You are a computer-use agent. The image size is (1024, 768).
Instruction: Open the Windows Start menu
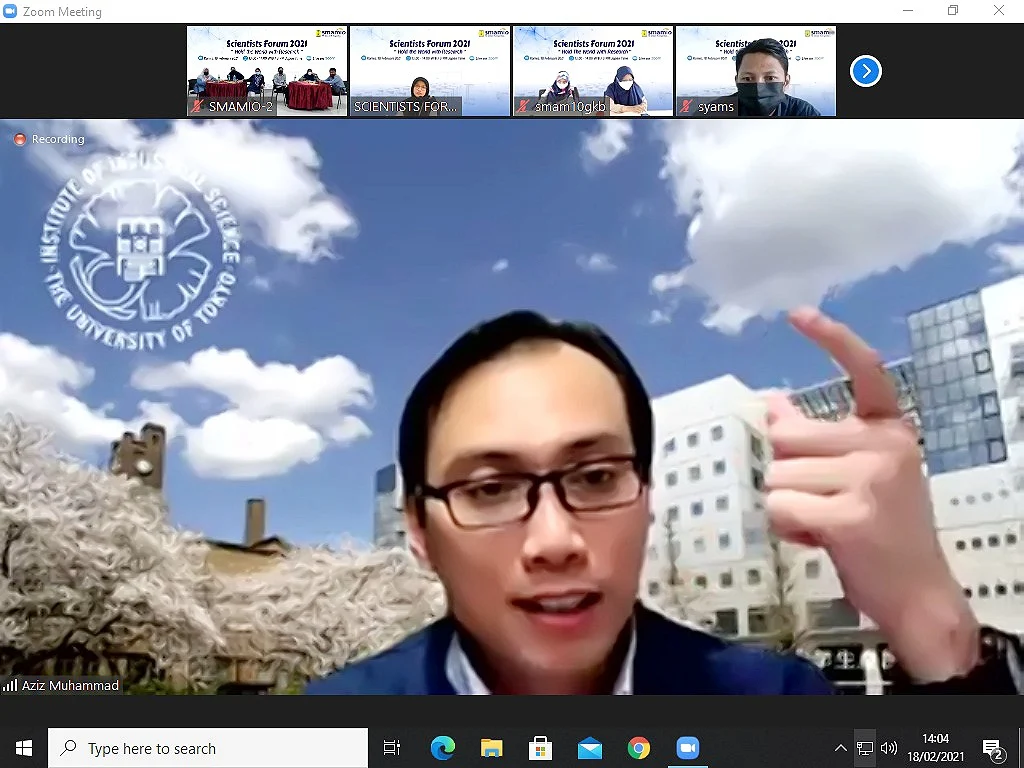click(x=24, y=748)
